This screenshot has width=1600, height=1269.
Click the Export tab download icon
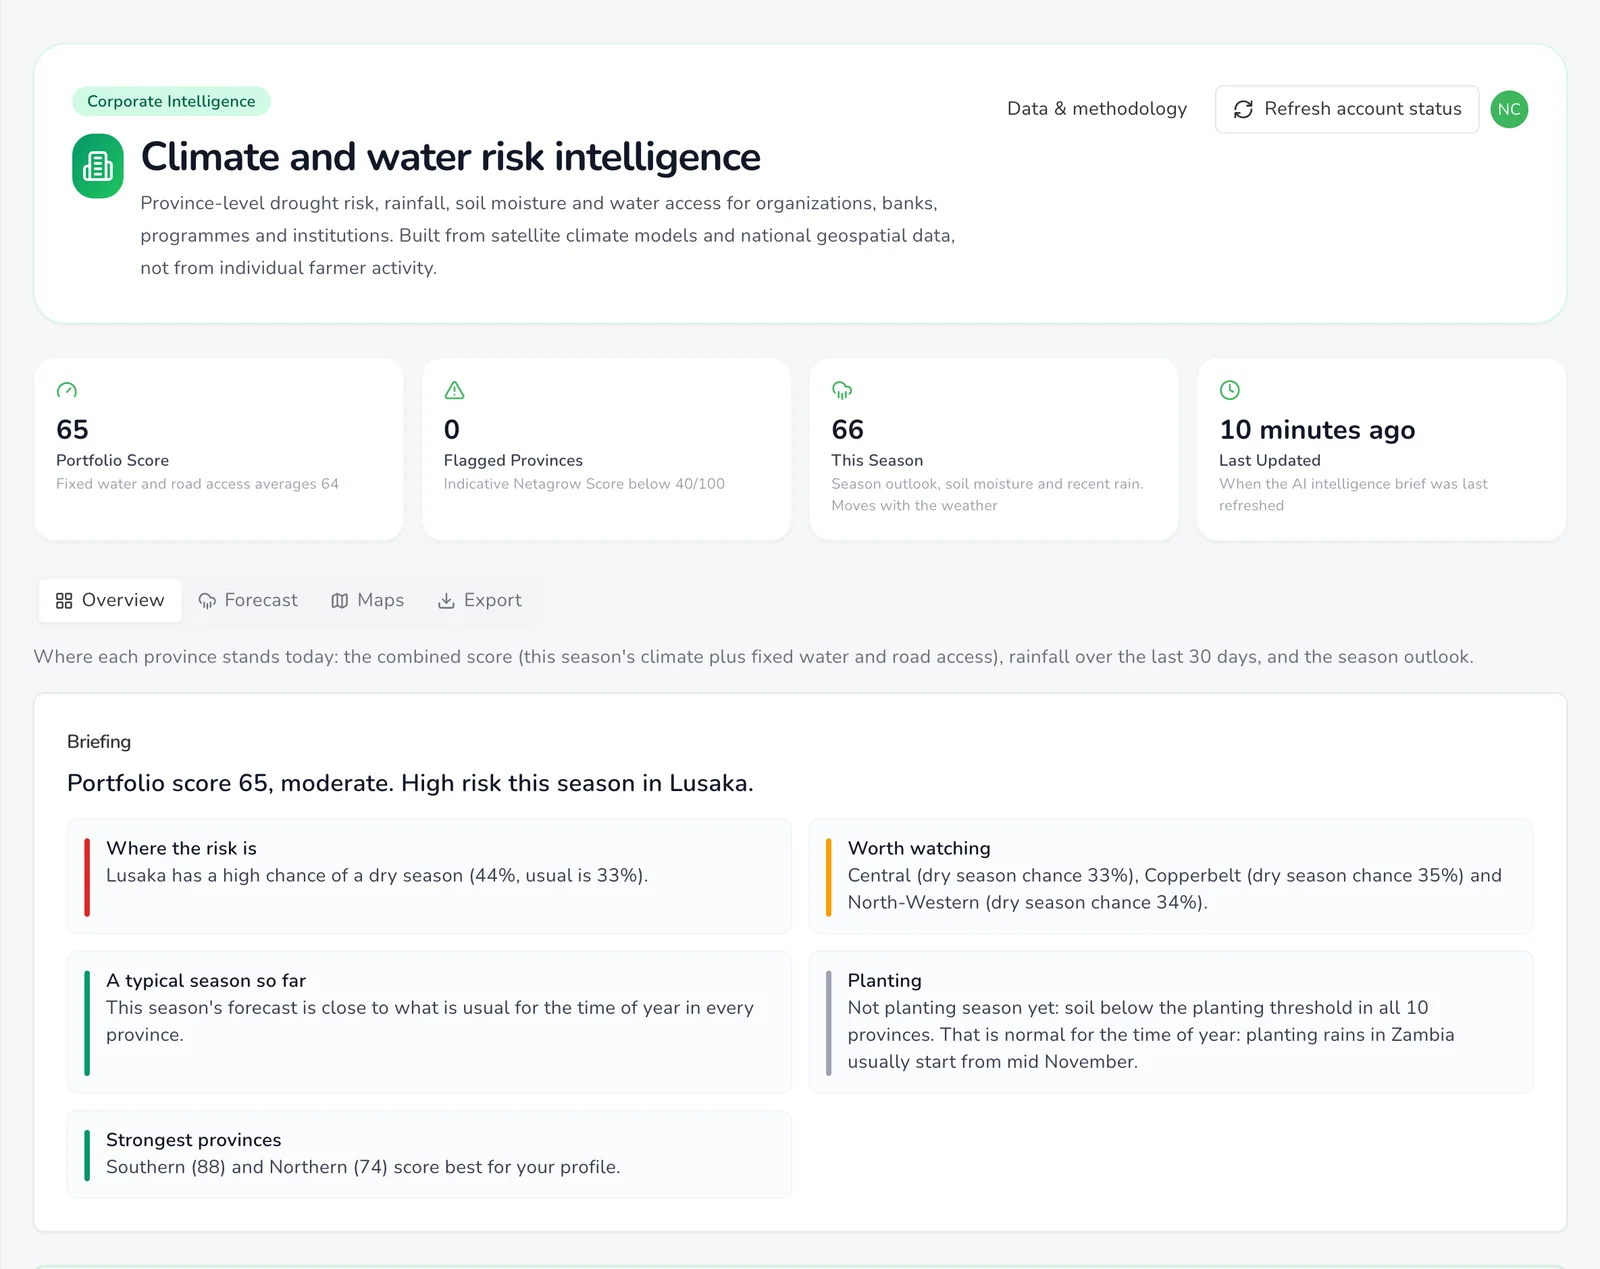(x=446, y=600)
